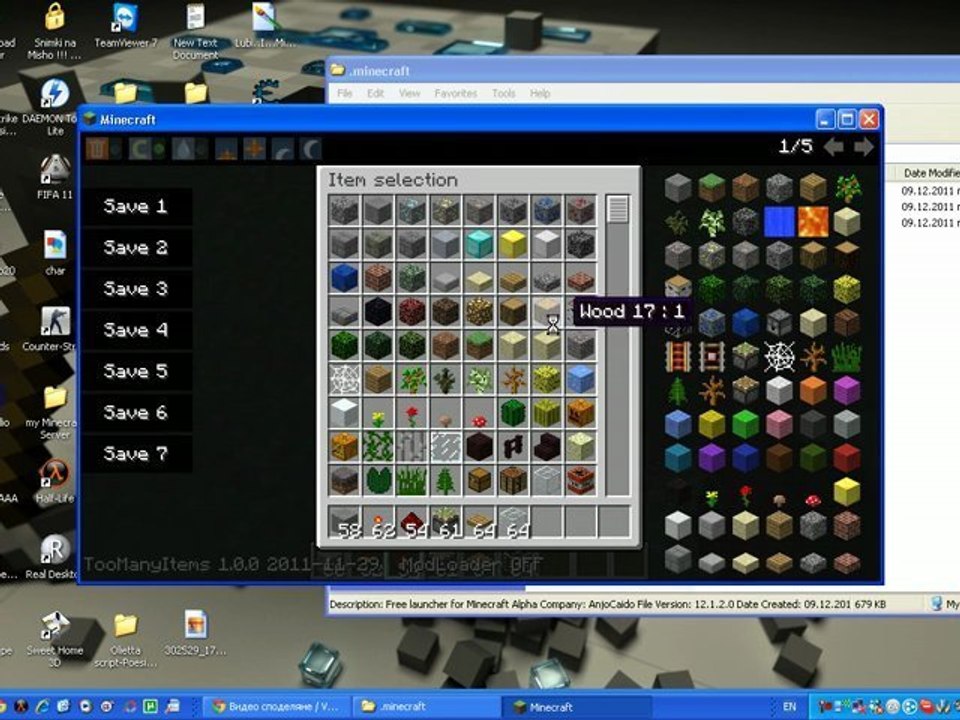
Task: Spawn water block from TooManyItems panel
Action: click(x=779, y=221)
